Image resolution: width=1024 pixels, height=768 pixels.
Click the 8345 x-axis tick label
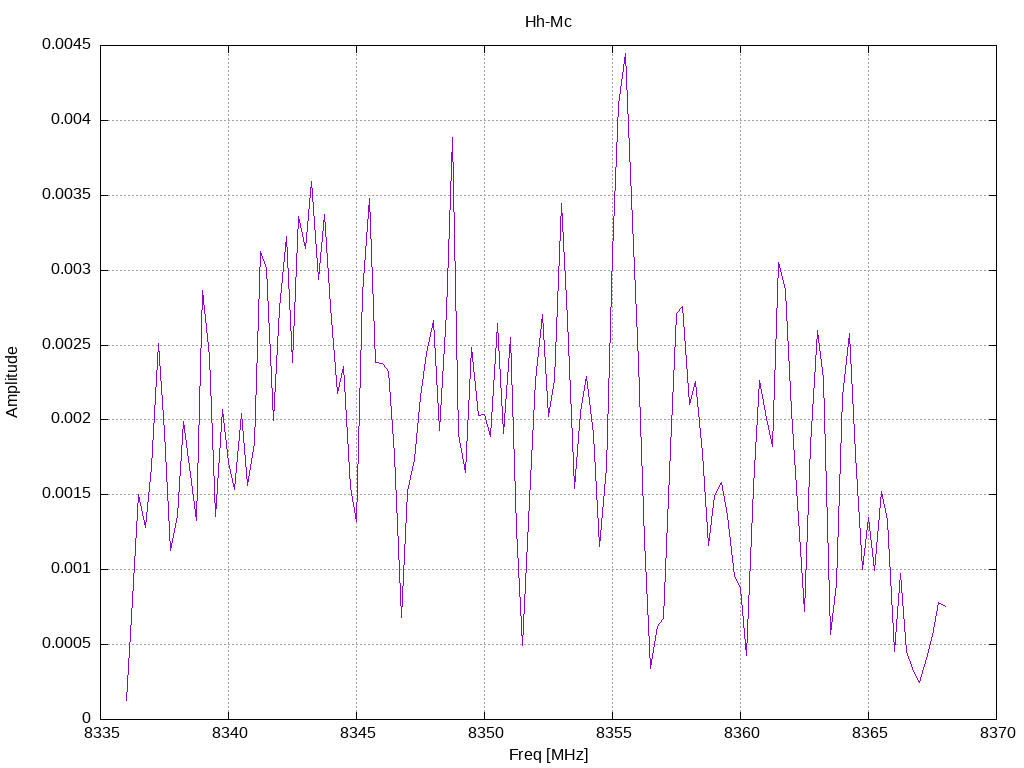pos(357,733)
